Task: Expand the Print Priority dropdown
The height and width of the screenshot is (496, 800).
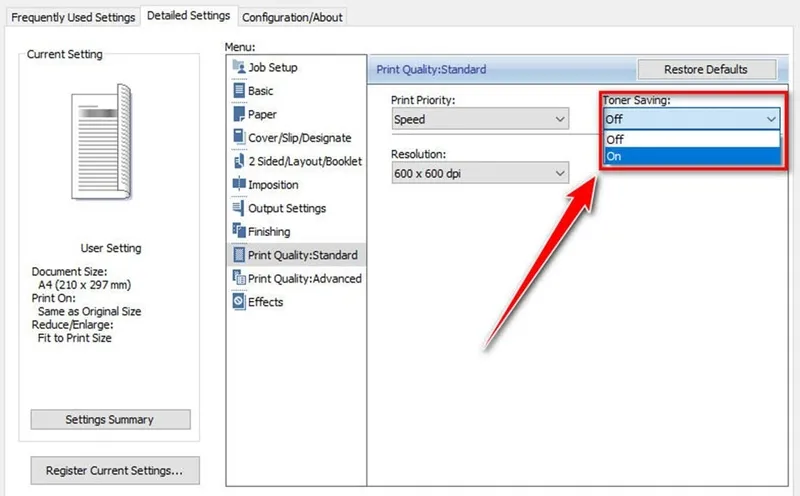Action: (480, 119)
